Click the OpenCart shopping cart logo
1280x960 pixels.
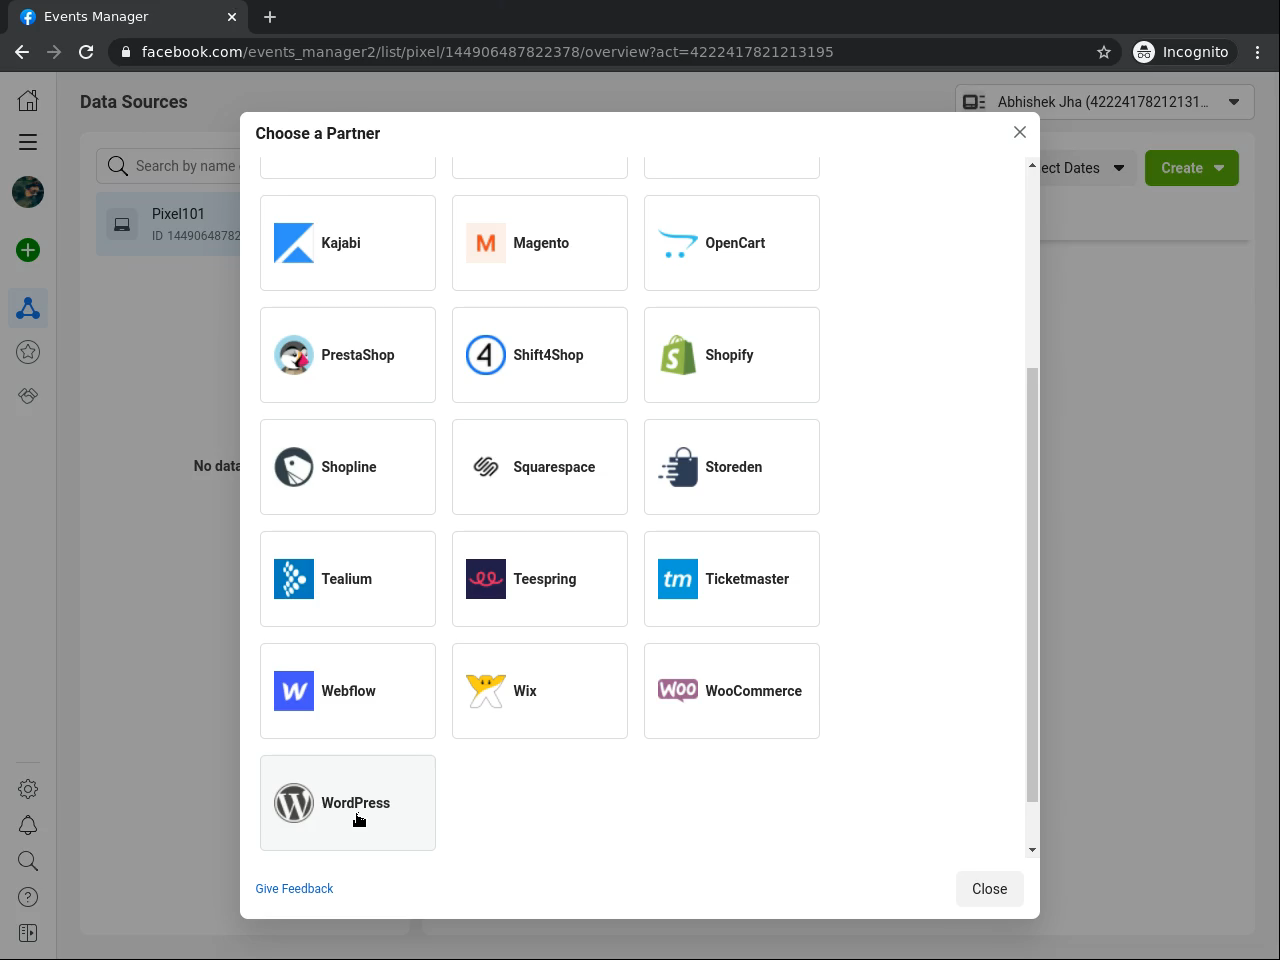coord(678,243)
